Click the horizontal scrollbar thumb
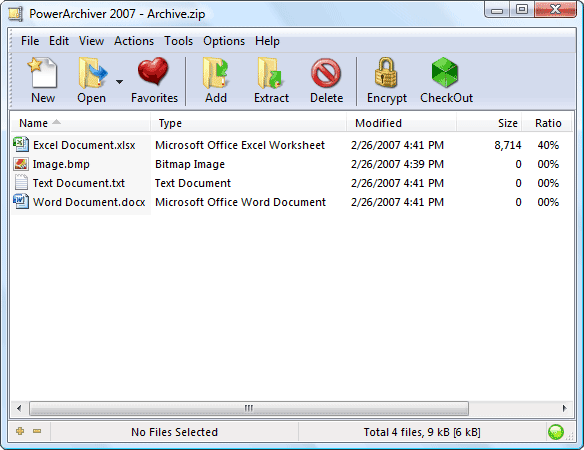Screen dimensions: 584x450 249,408
